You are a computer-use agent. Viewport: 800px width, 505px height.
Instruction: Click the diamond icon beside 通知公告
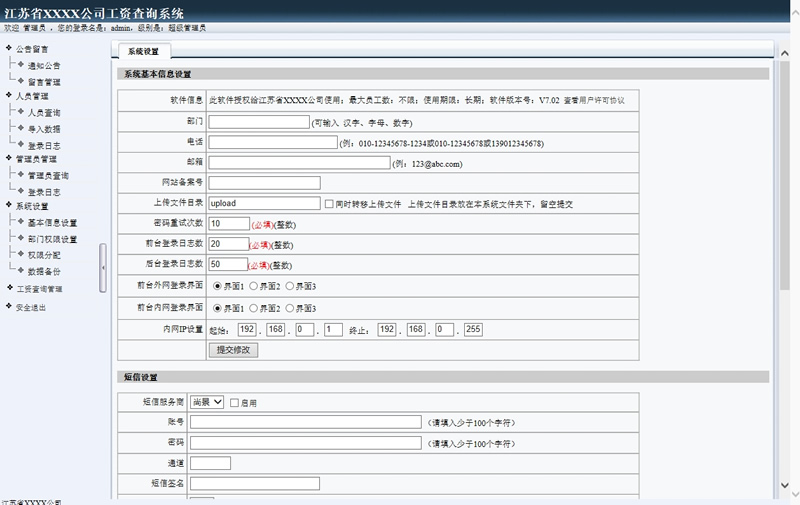pos(20,65)
